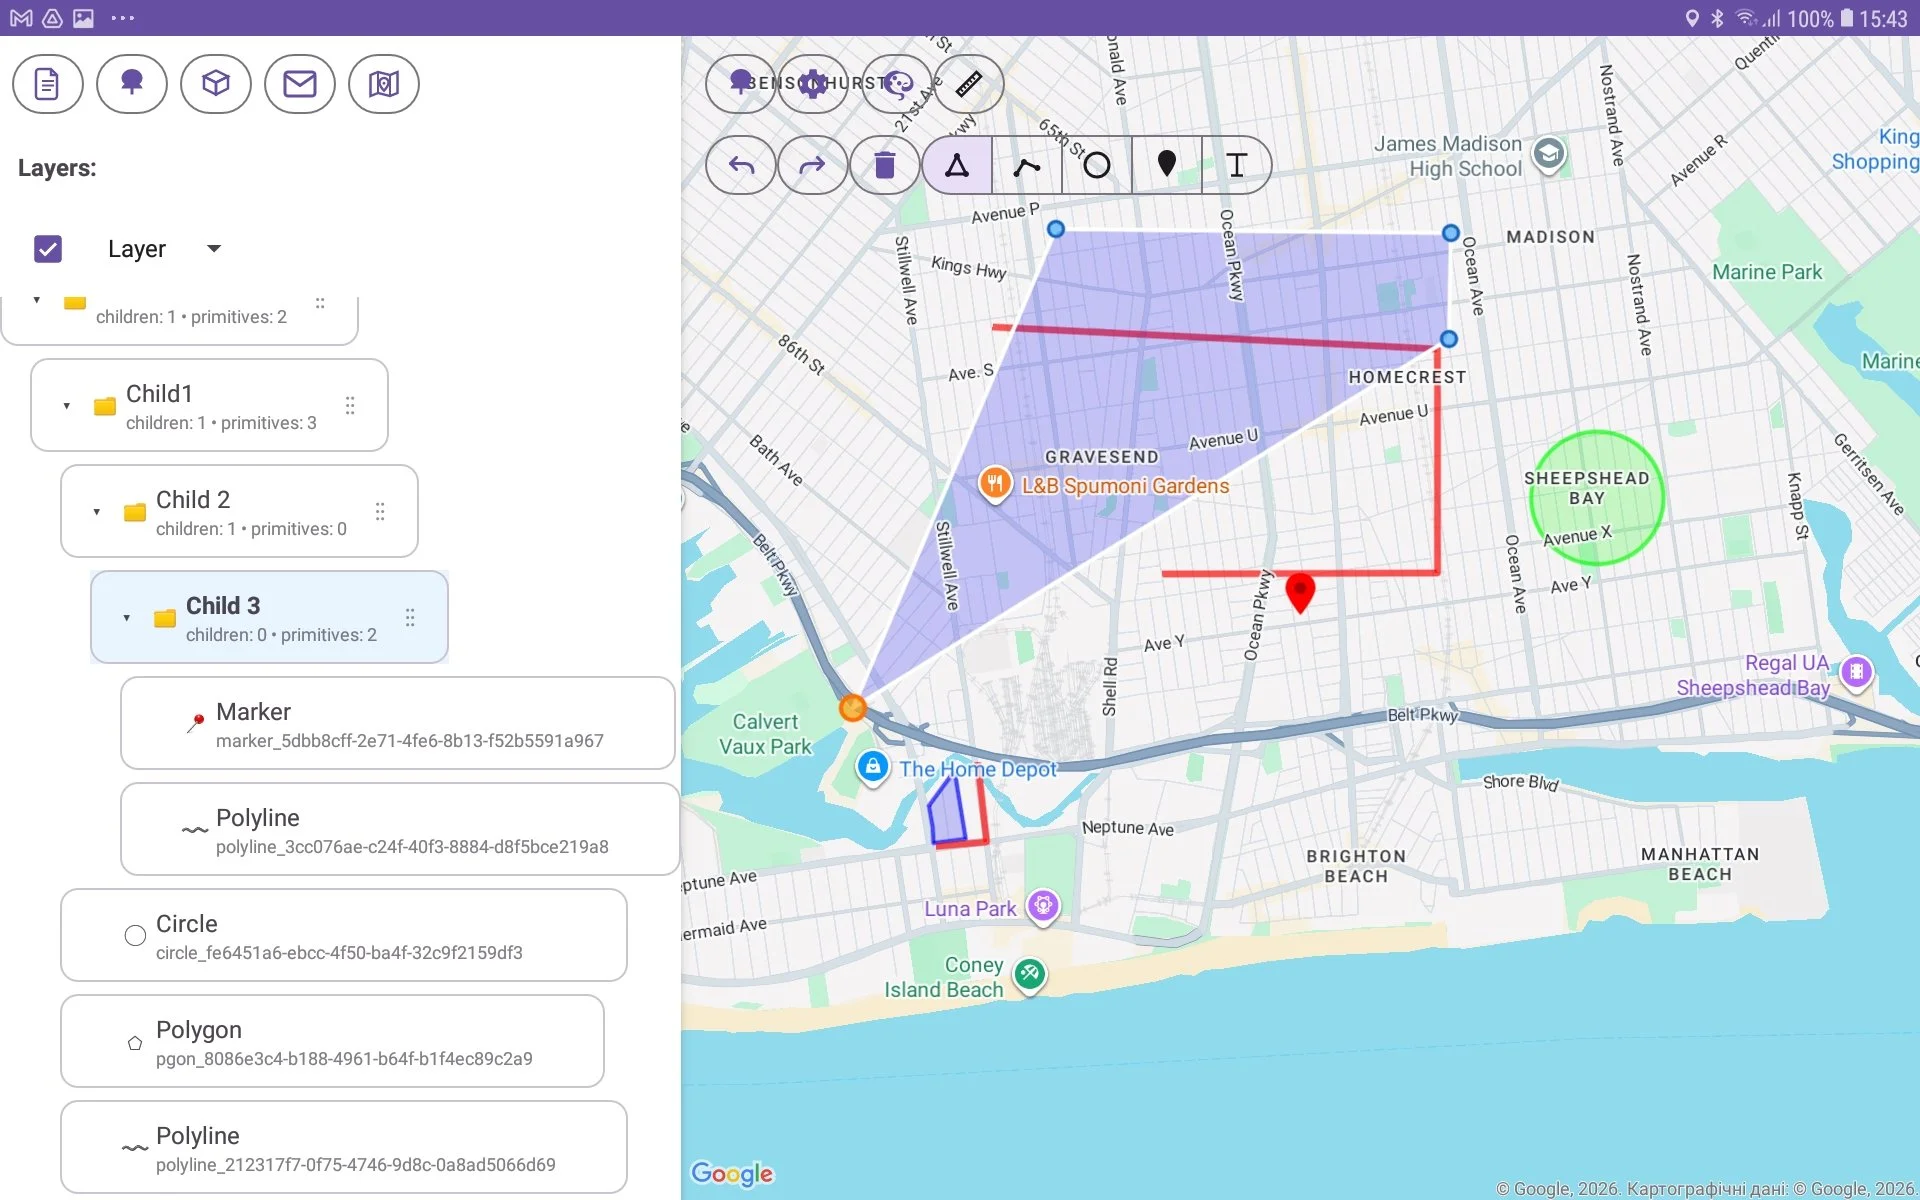Click the Layers: heading text
The width and height of the screenshot is (1920, 1200).
pyautogui.click(x=57, y=168)
